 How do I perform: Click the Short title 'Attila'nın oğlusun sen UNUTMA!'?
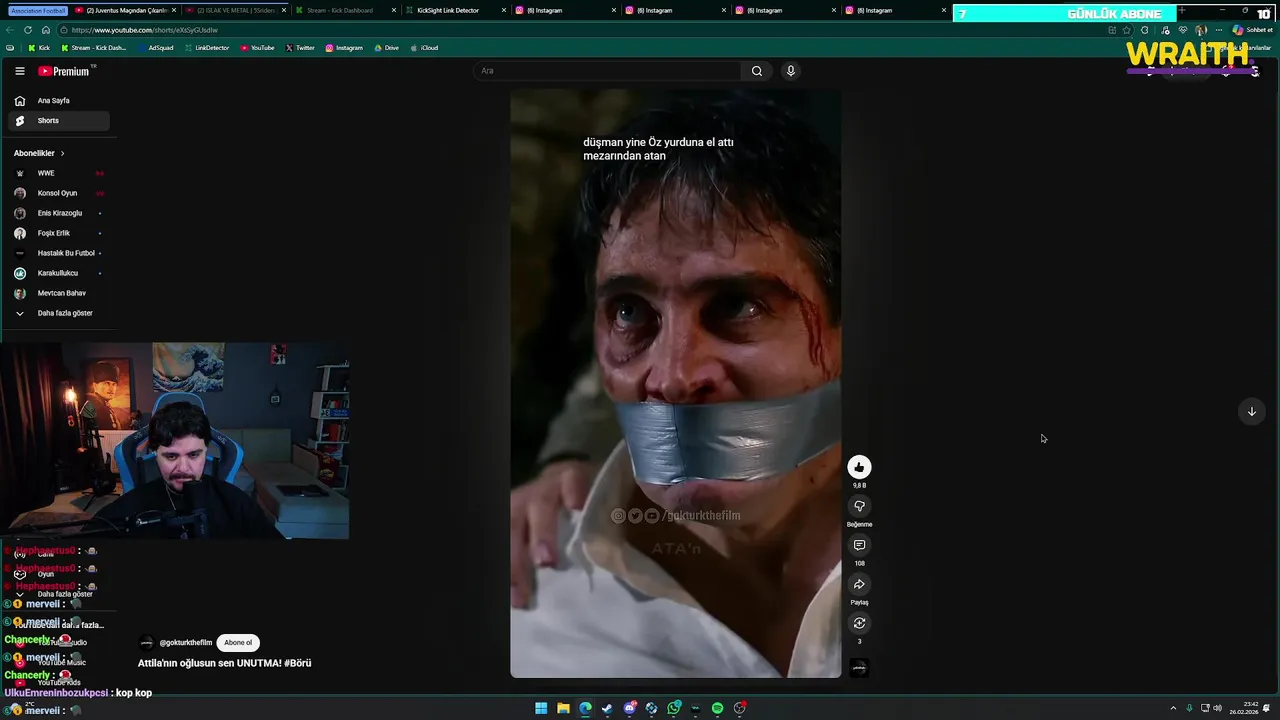click(224, 663)
